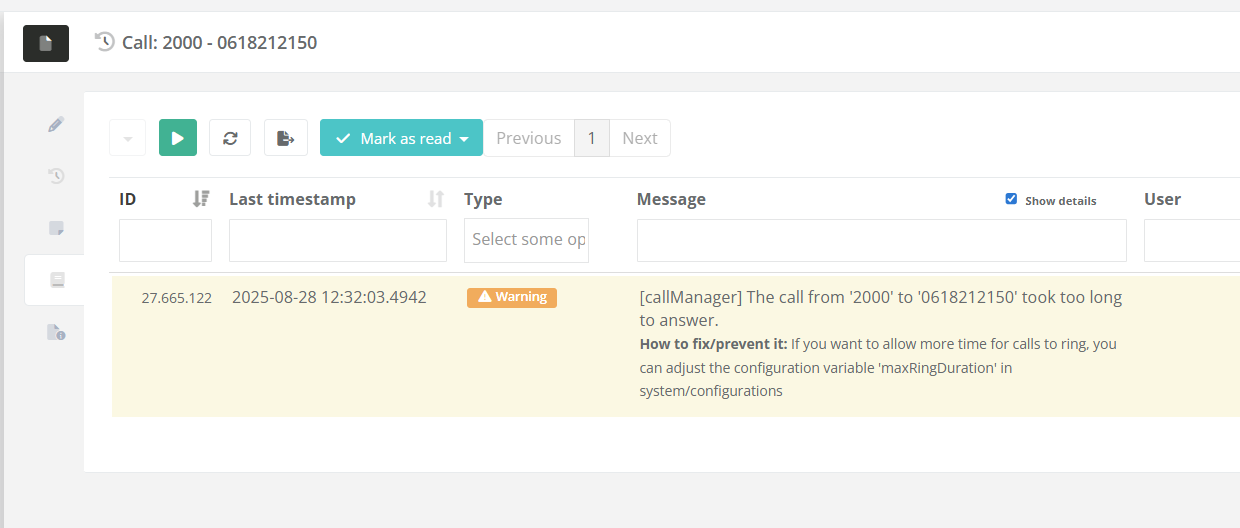
Task: Click the document icon in the header
Action: coord(45,43)
